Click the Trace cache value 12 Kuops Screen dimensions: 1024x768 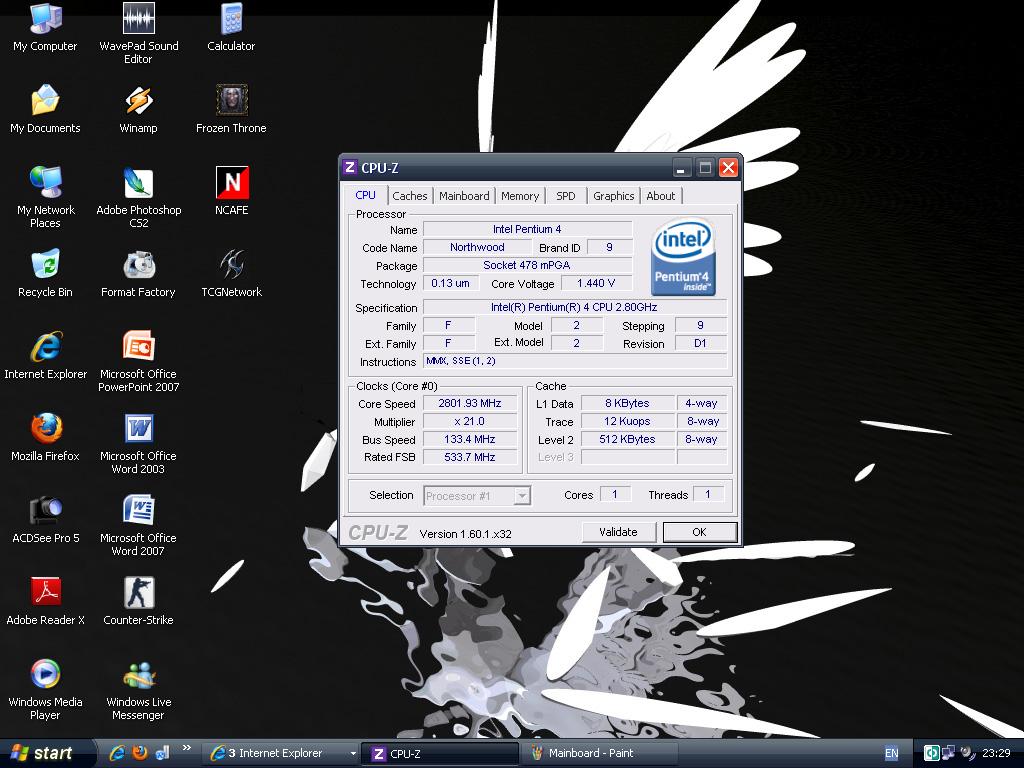click(628, 421)
